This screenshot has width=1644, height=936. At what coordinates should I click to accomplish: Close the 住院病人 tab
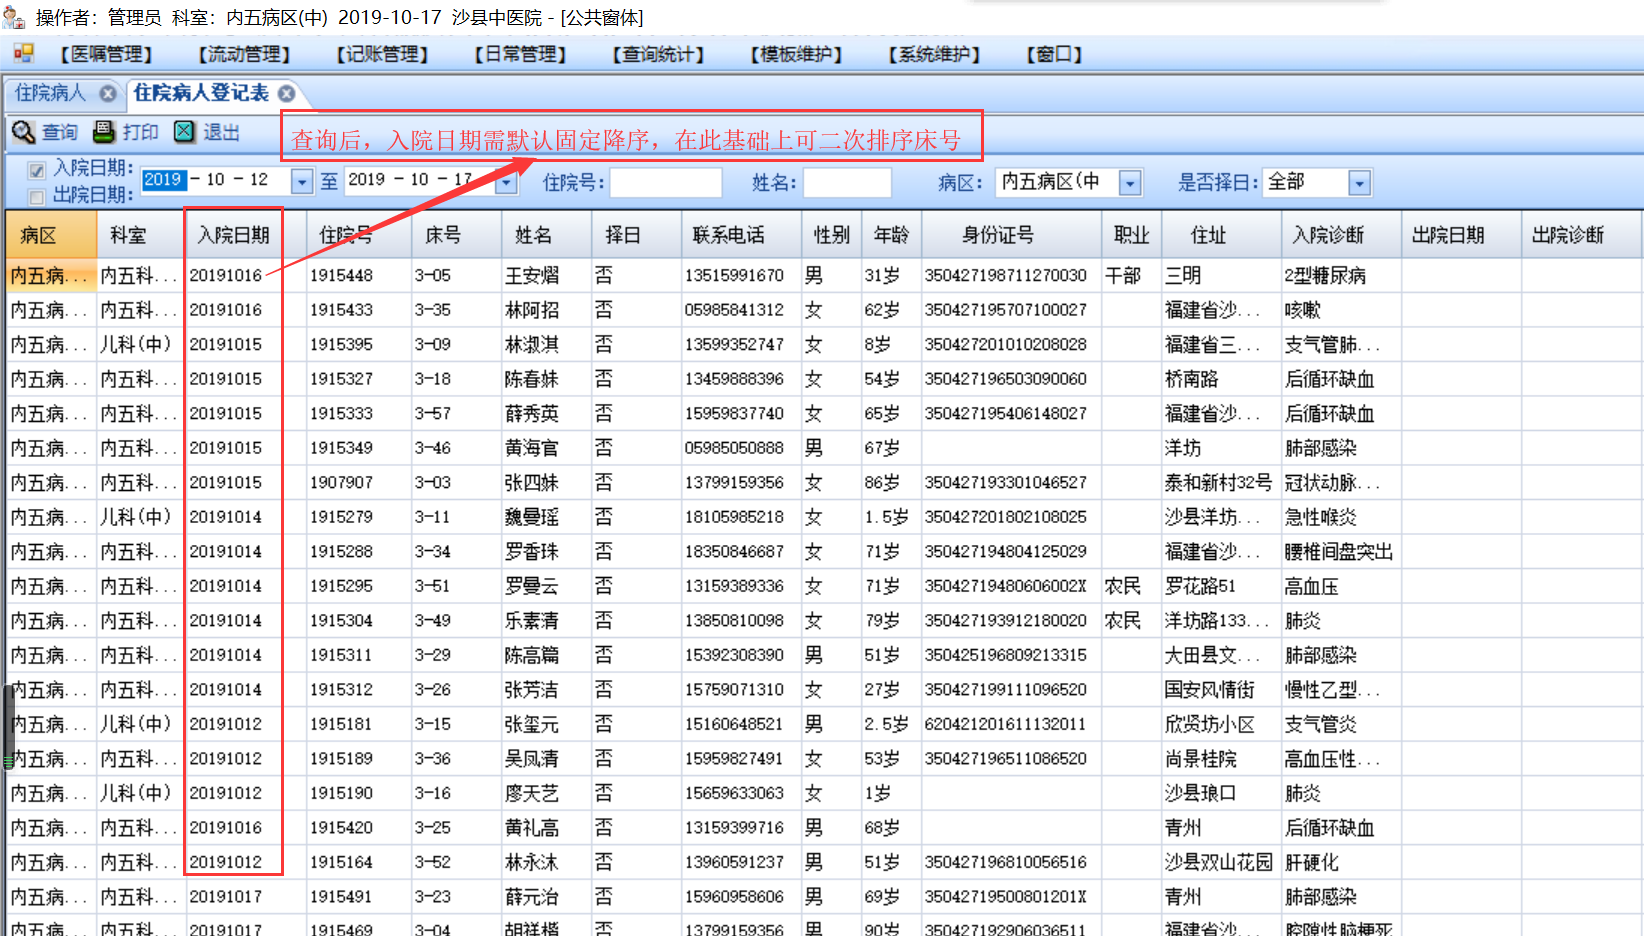coord(107,94)
